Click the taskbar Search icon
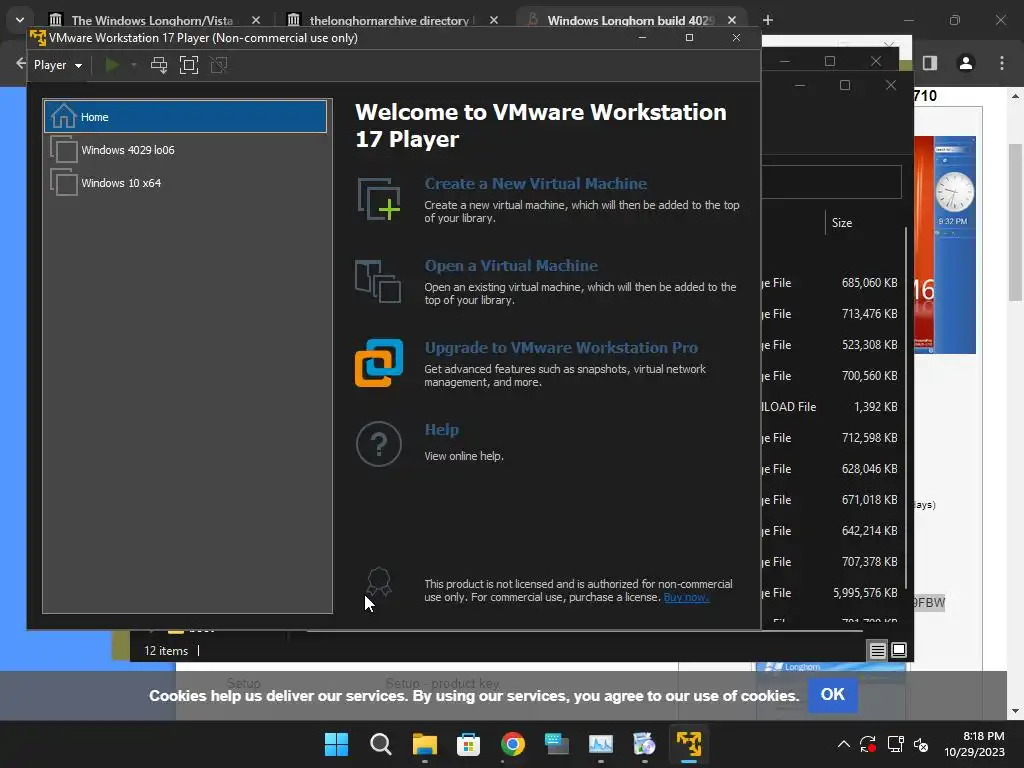The width and height of the screenshot is (1024, 768). (x=381, y=744)
